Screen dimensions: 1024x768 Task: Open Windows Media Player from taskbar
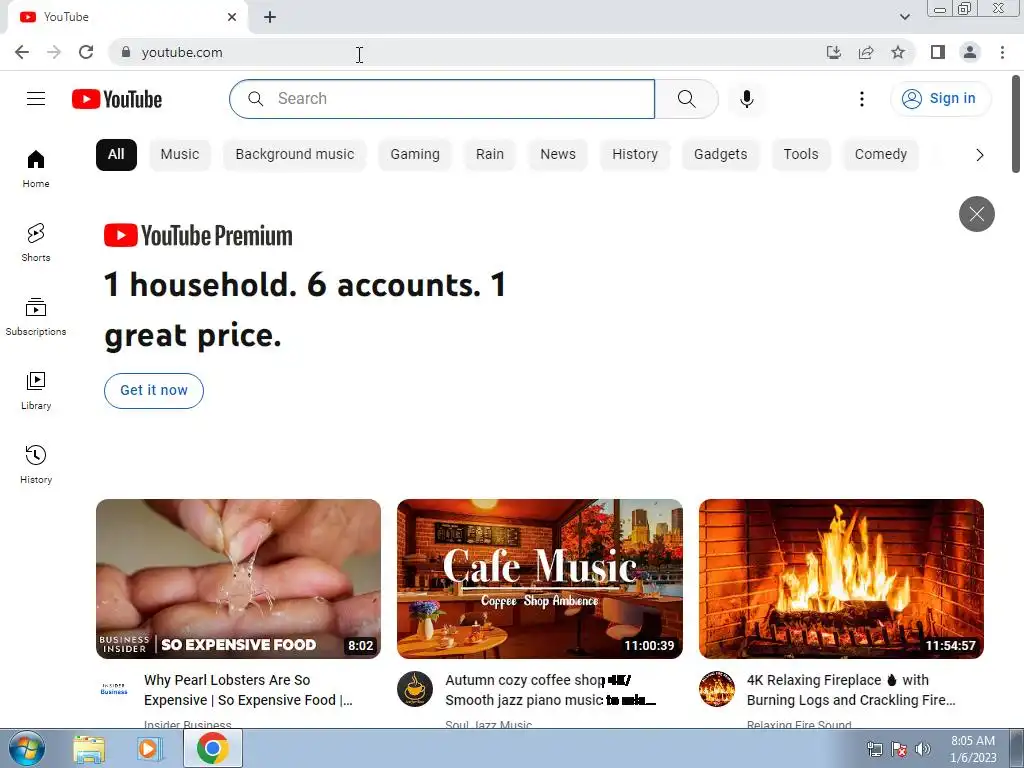tap(150, 748)
